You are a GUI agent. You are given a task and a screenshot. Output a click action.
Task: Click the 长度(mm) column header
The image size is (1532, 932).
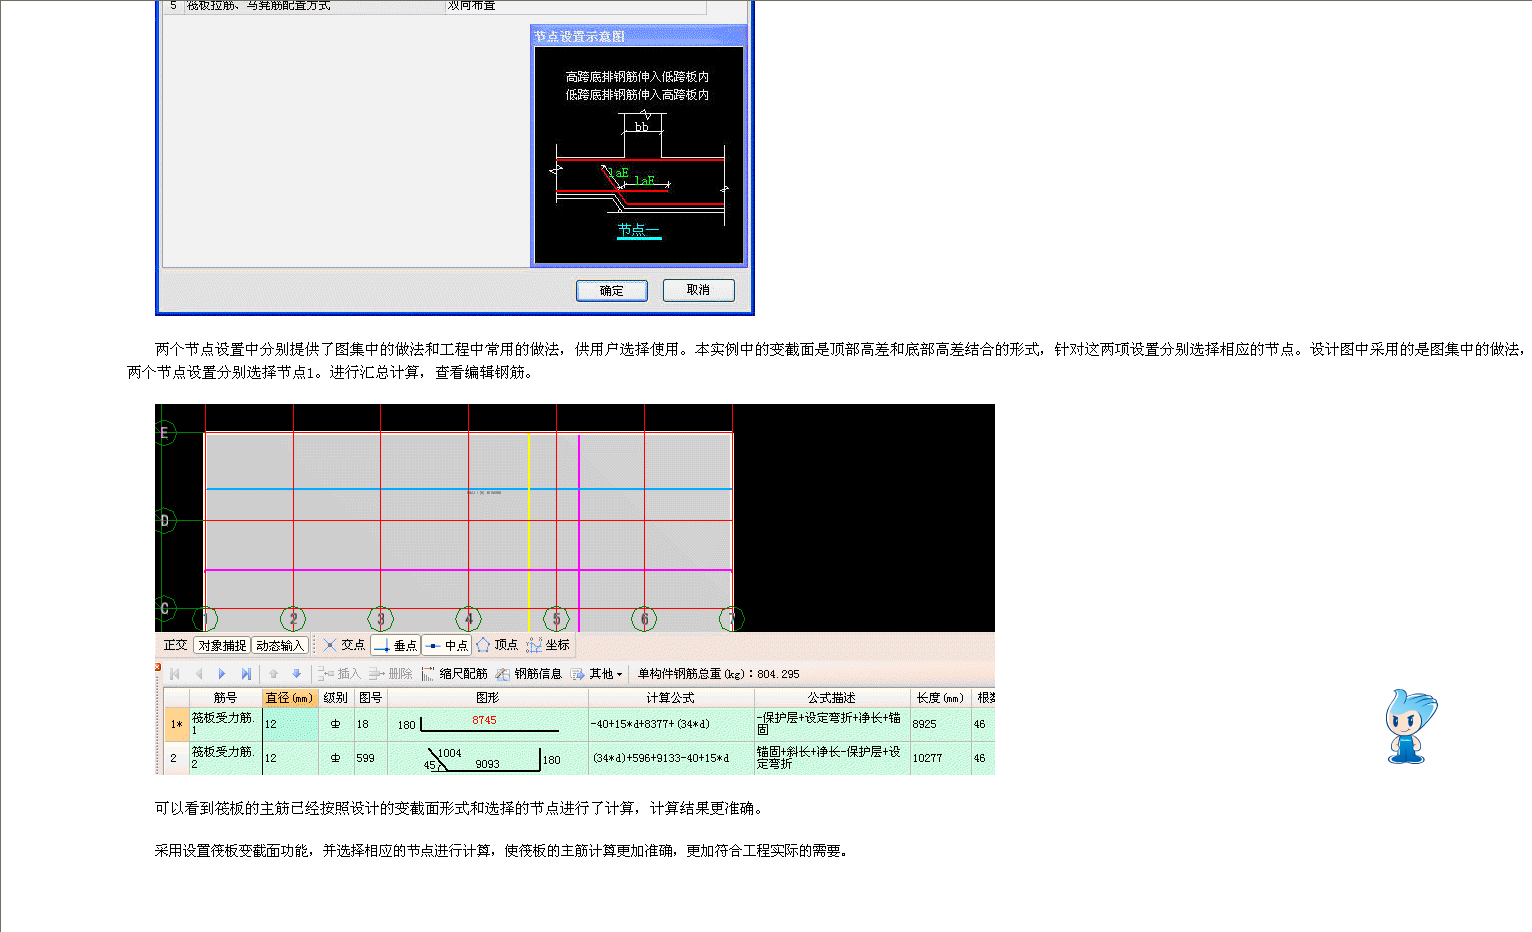(x=940, y=698)
